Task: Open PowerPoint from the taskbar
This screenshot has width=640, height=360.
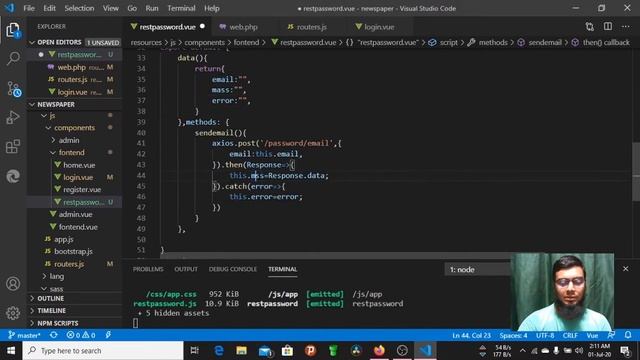Action: [310, 351]
